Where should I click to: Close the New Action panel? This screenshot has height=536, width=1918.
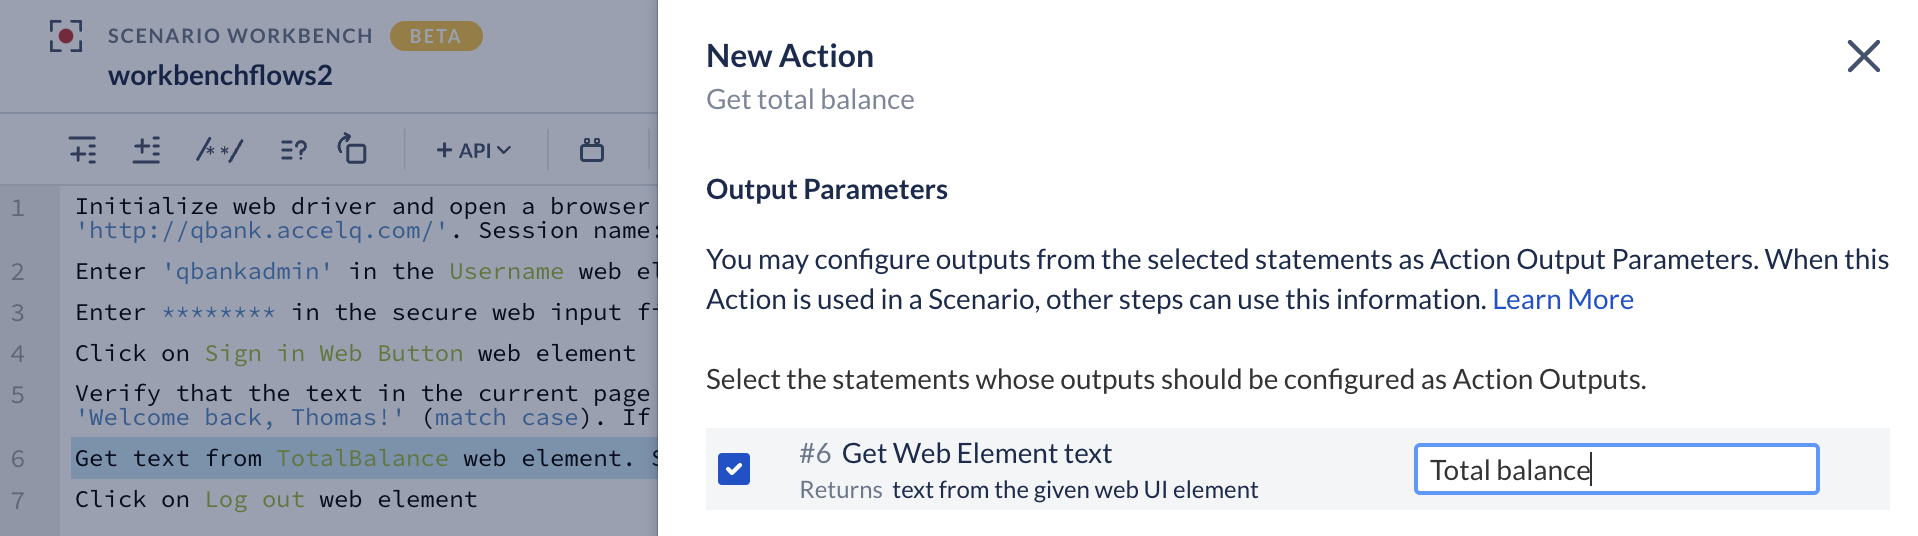coord(1863,56)
